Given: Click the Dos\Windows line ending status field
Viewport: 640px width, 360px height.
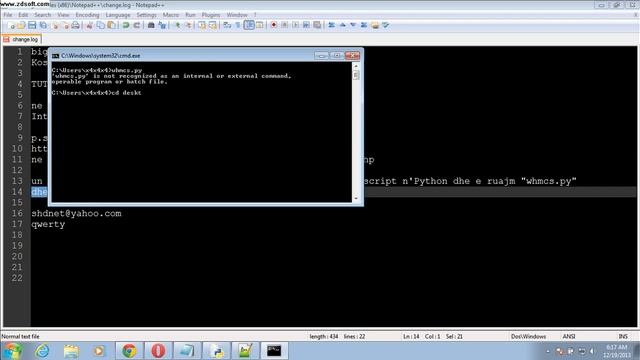Looking at the screenshot, I should [x=528, y=336].
